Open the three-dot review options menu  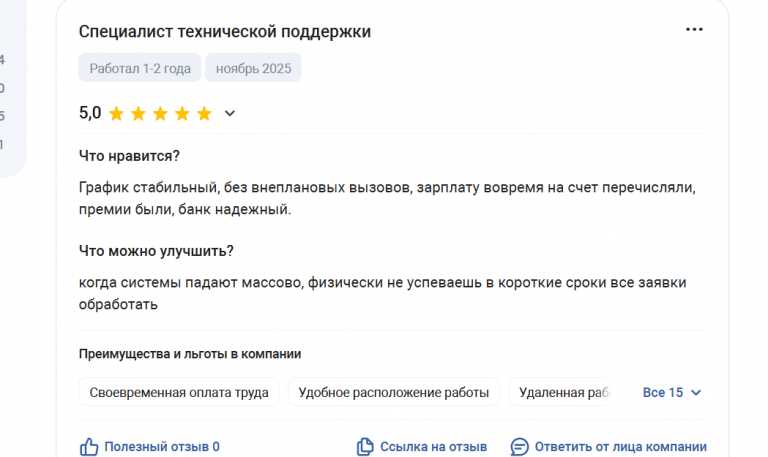[694, 30]
